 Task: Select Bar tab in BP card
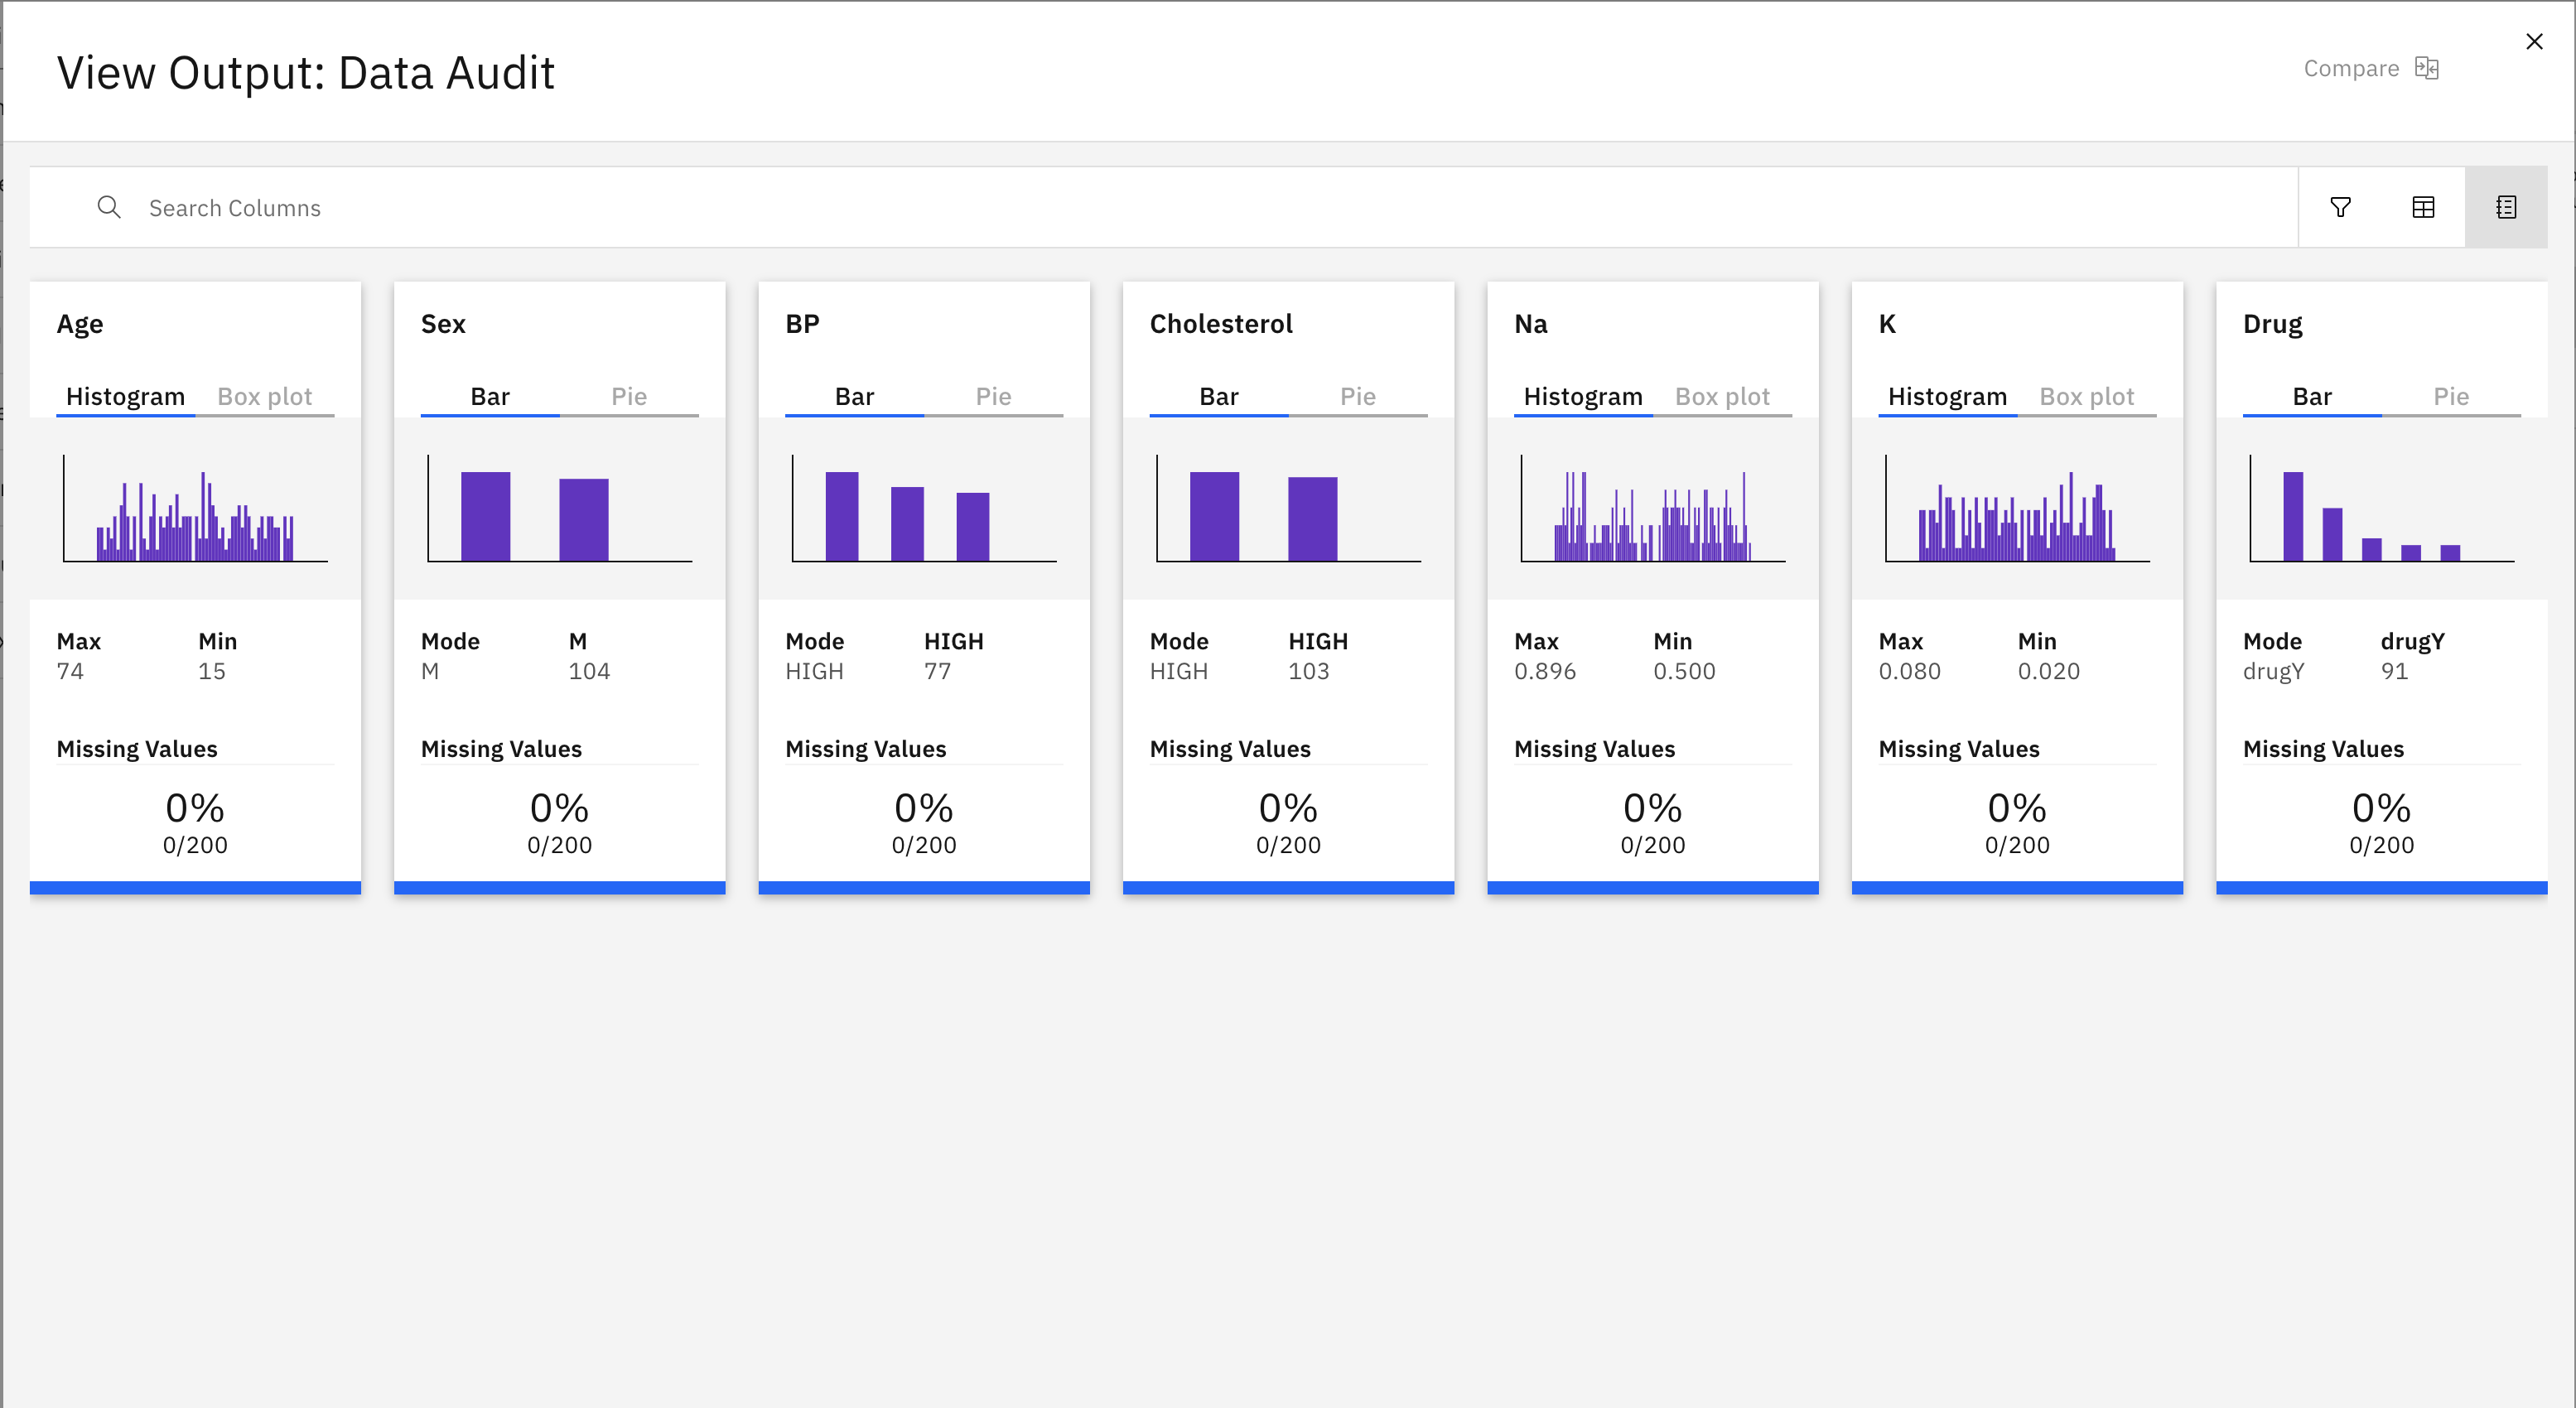pos(854,397)
